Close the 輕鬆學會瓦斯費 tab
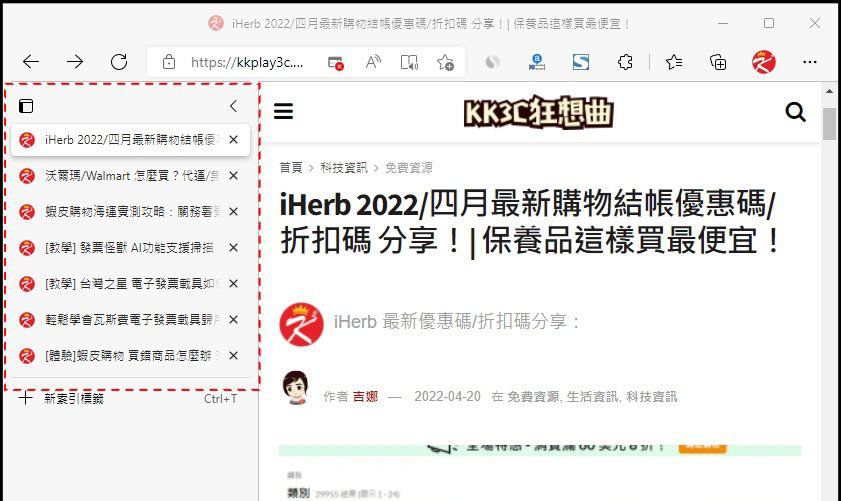Viewport: 841px width, 501px height. (233, 320)
